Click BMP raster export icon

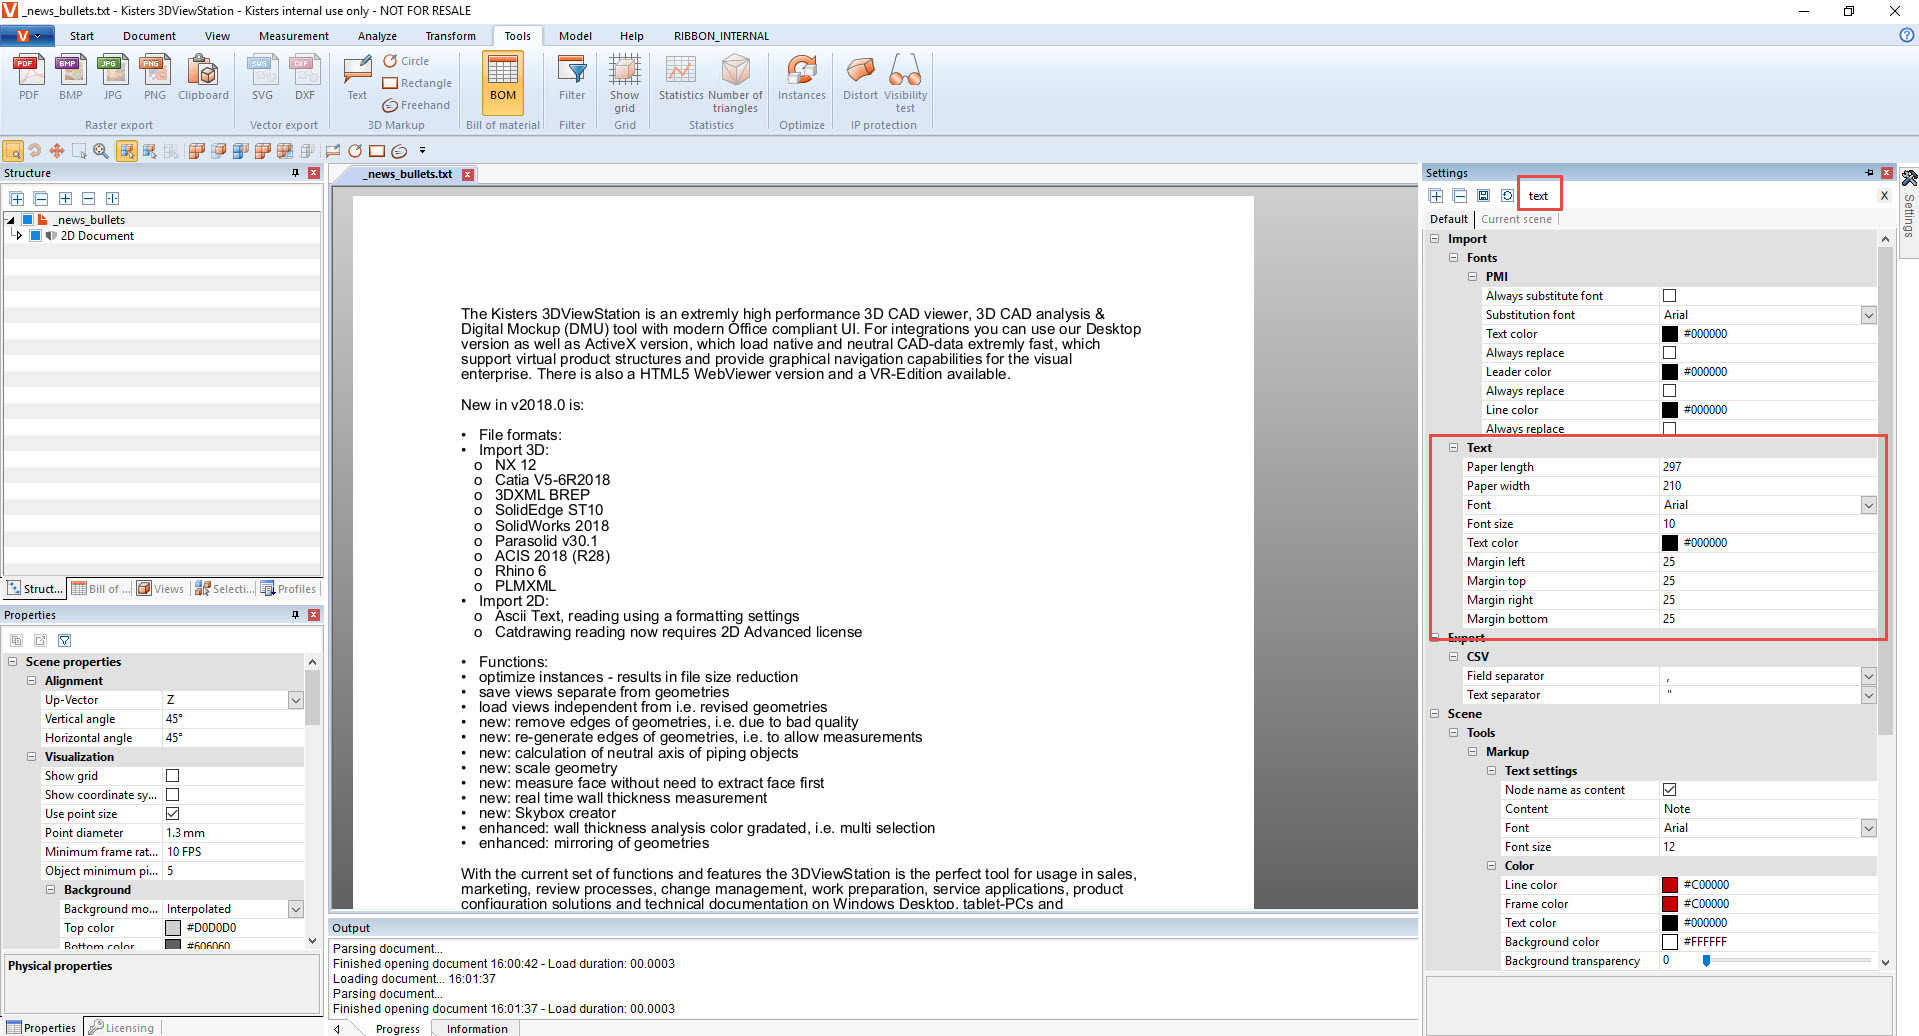coord(70,78)
